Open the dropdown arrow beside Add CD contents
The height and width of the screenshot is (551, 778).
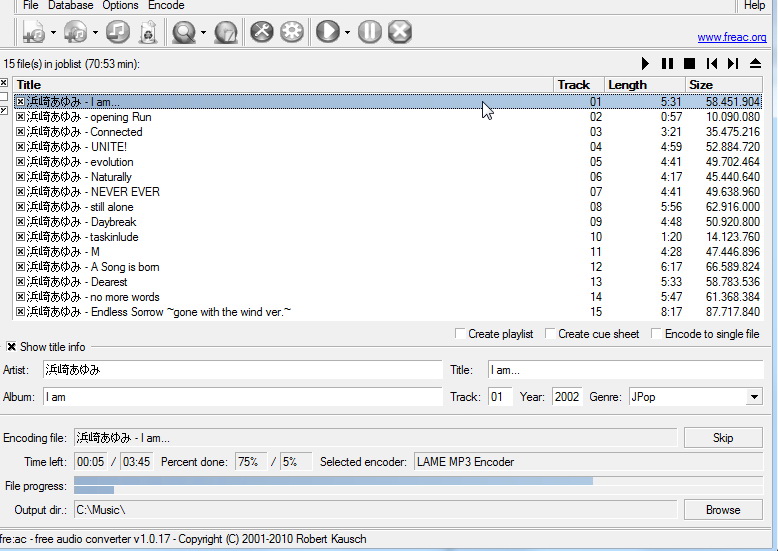[95, 33]
